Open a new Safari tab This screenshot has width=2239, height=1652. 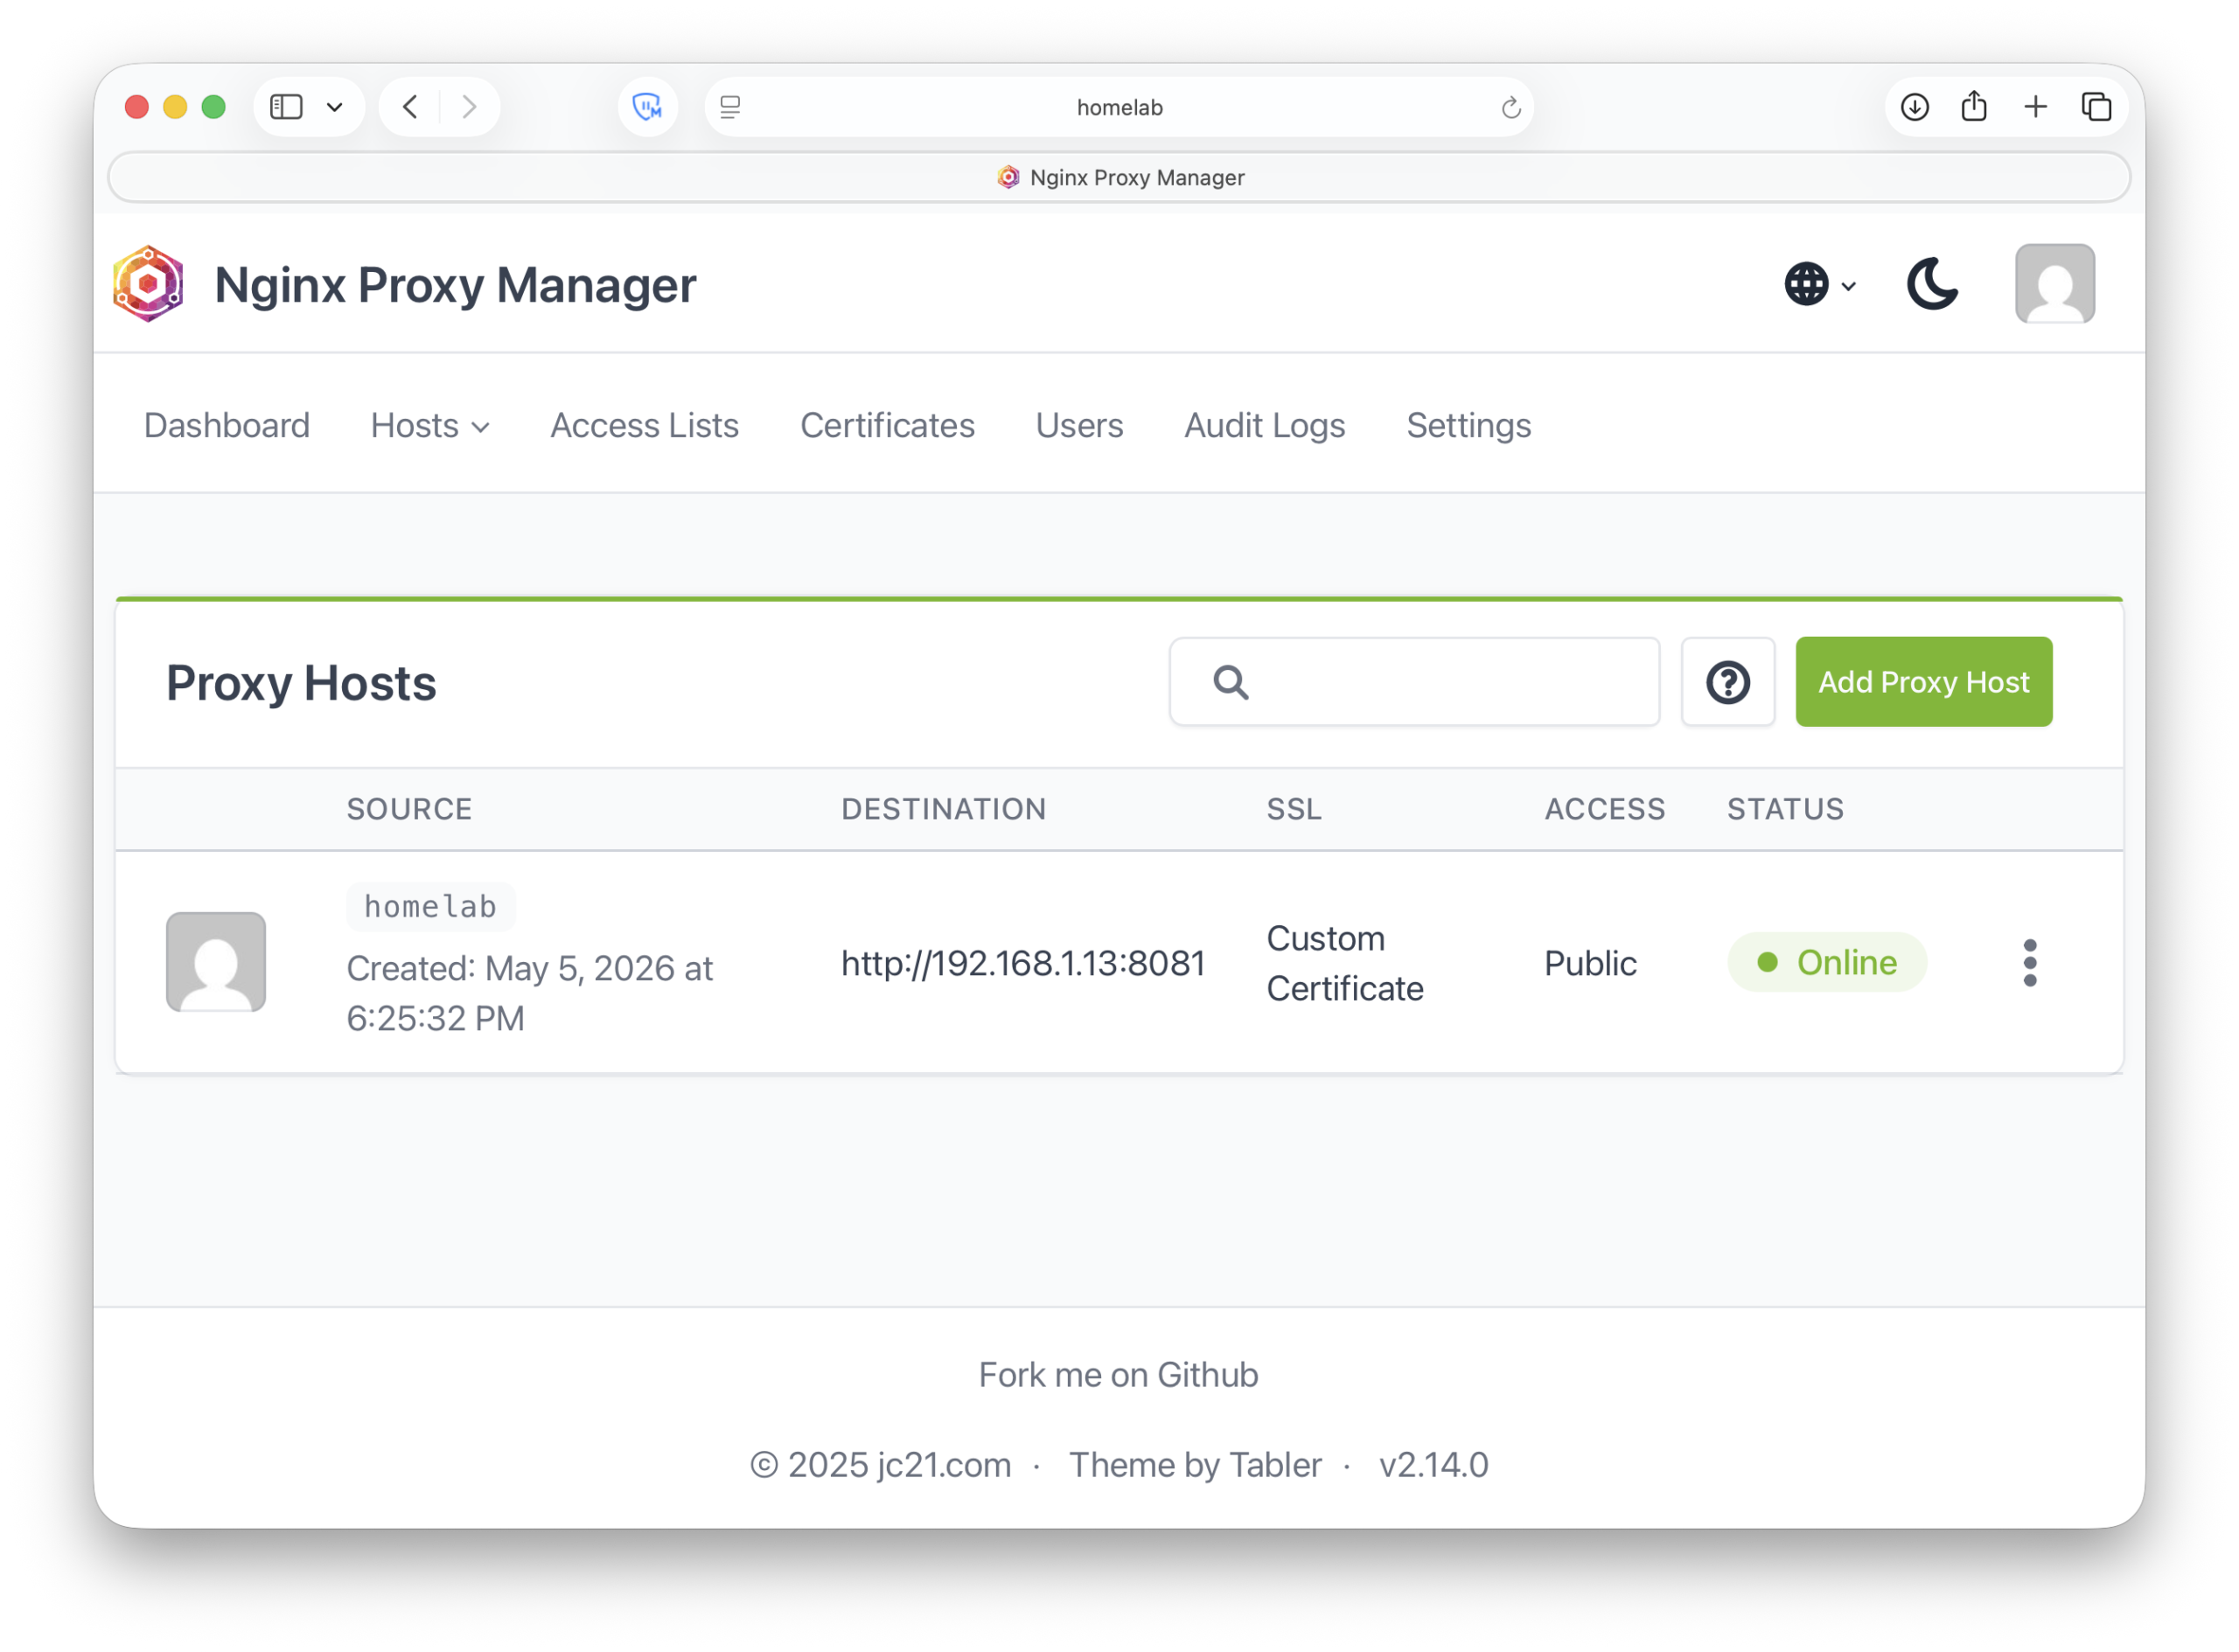pyautogui.click(x=2036, y=107)
